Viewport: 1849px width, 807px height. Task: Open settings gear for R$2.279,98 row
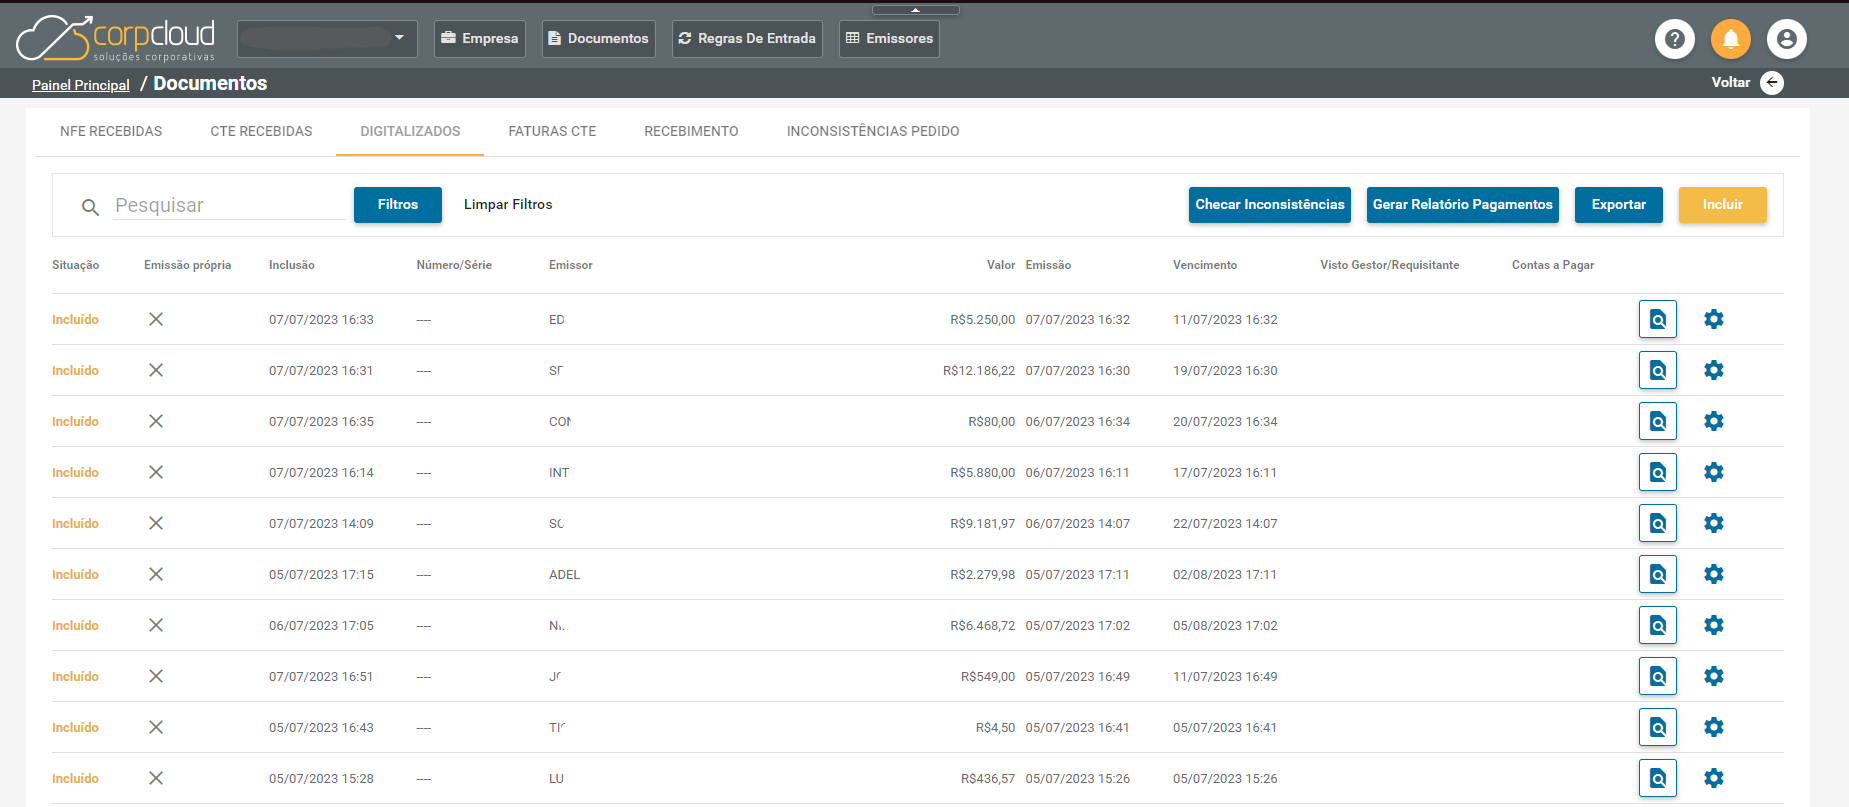[x=1714, y=574]
